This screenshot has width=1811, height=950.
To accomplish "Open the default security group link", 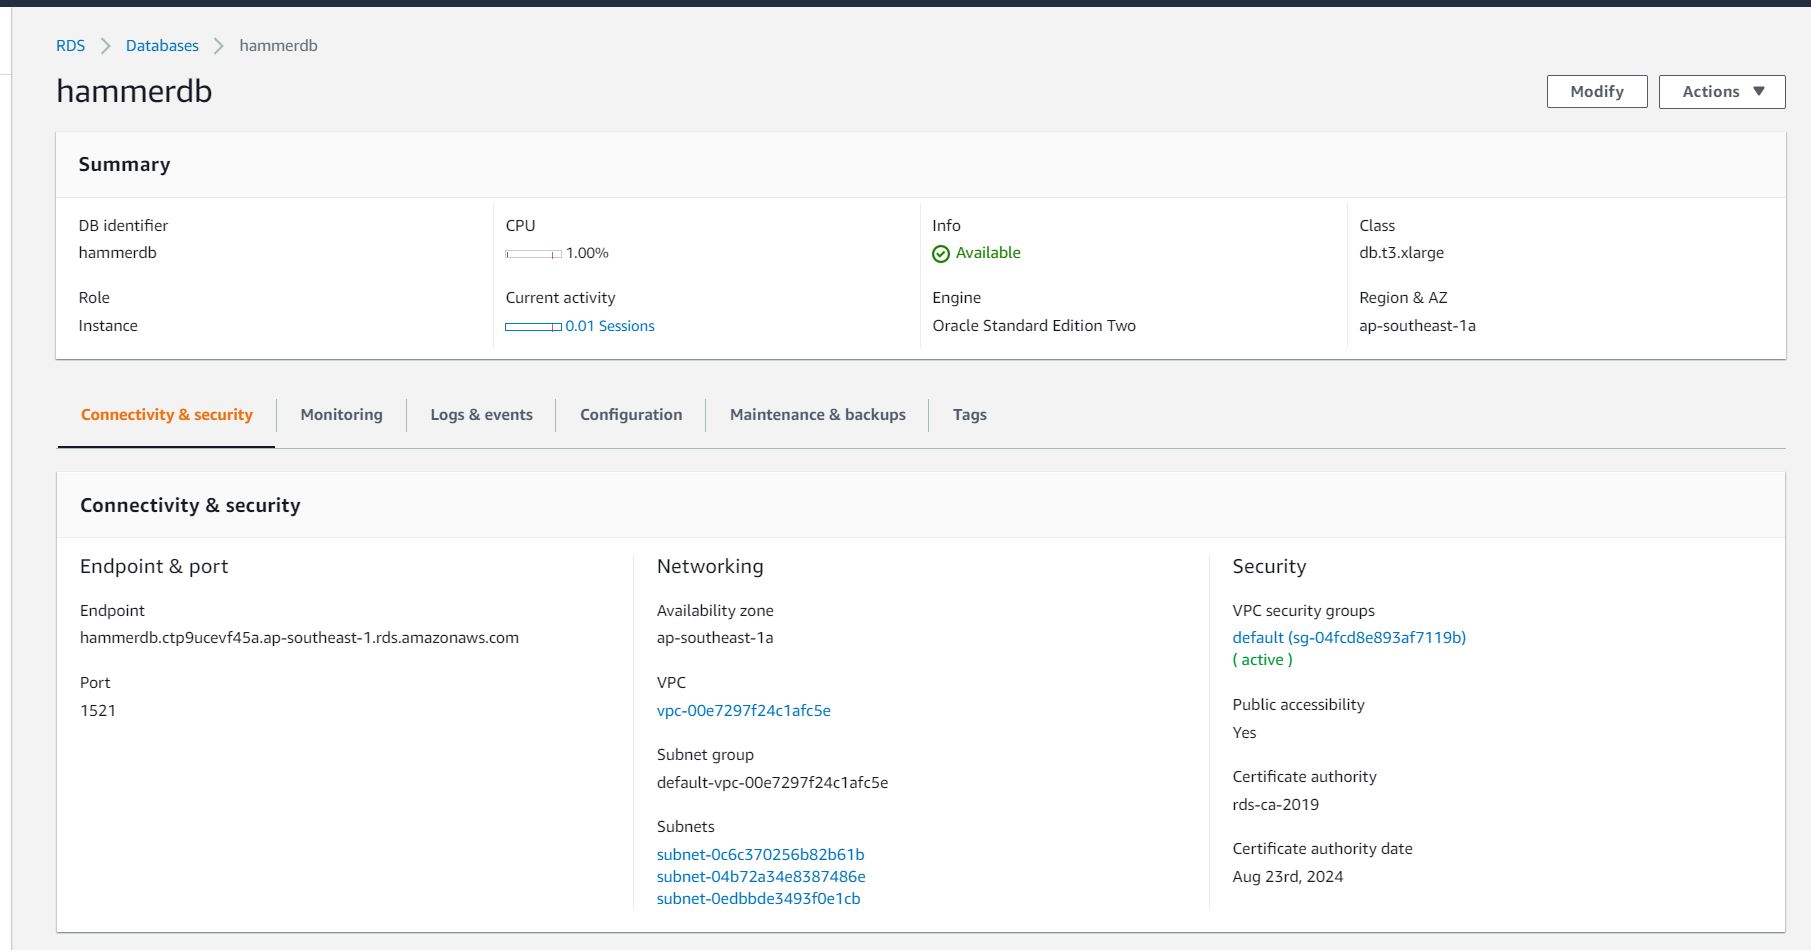I will tap(1348, 638).
